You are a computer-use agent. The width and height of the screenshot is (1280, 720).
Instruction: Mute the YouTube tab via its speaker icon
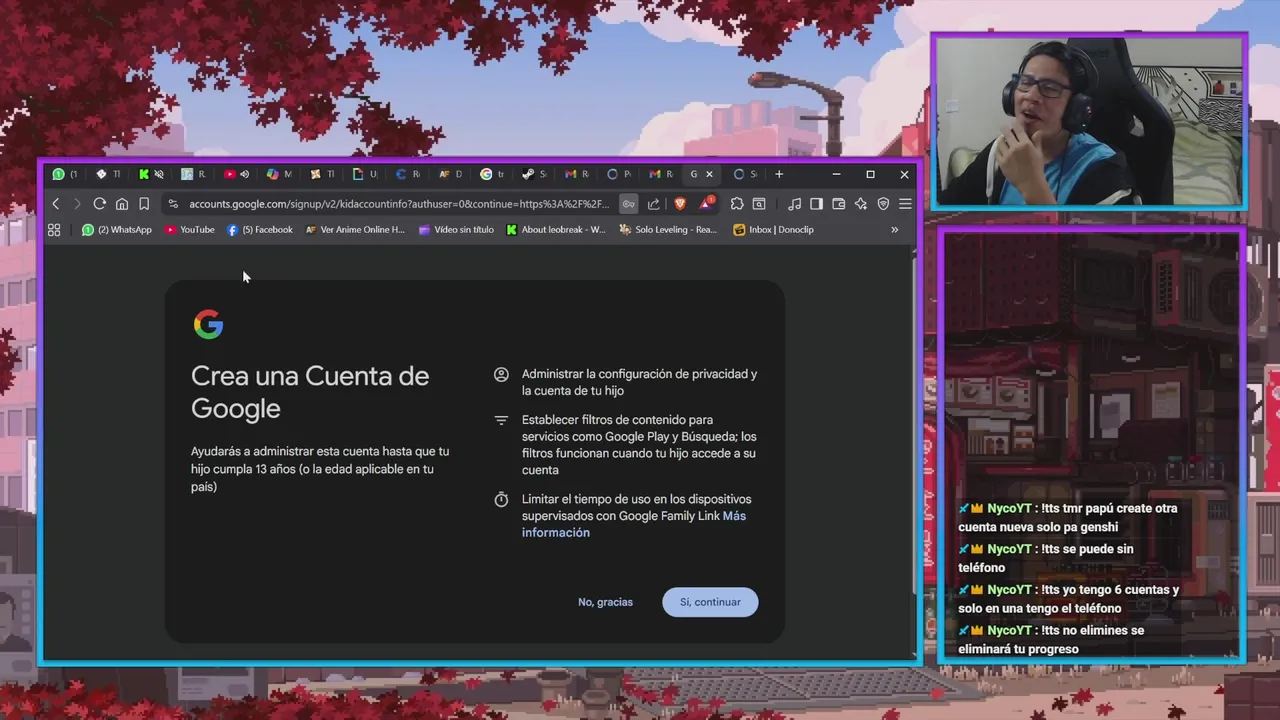[x=244, y=174]
